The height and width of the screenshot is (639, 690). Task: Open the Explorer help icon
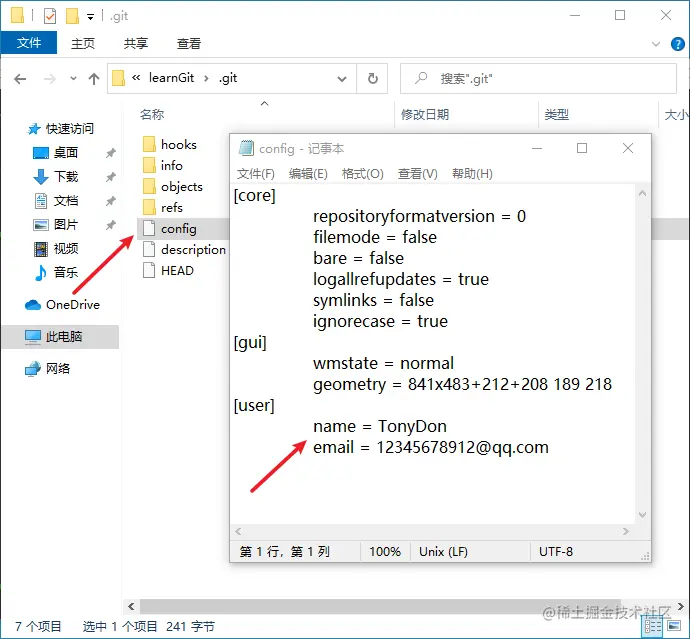click(677, 44)
